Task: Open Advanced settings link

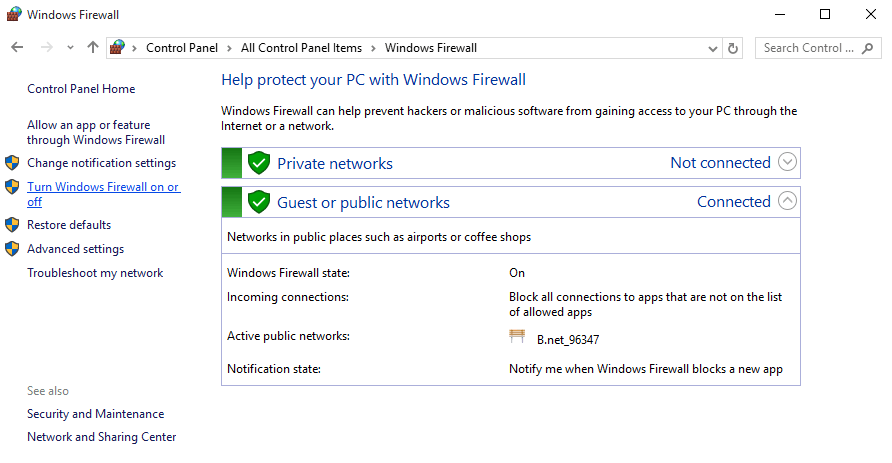Action: click(76, 249)
